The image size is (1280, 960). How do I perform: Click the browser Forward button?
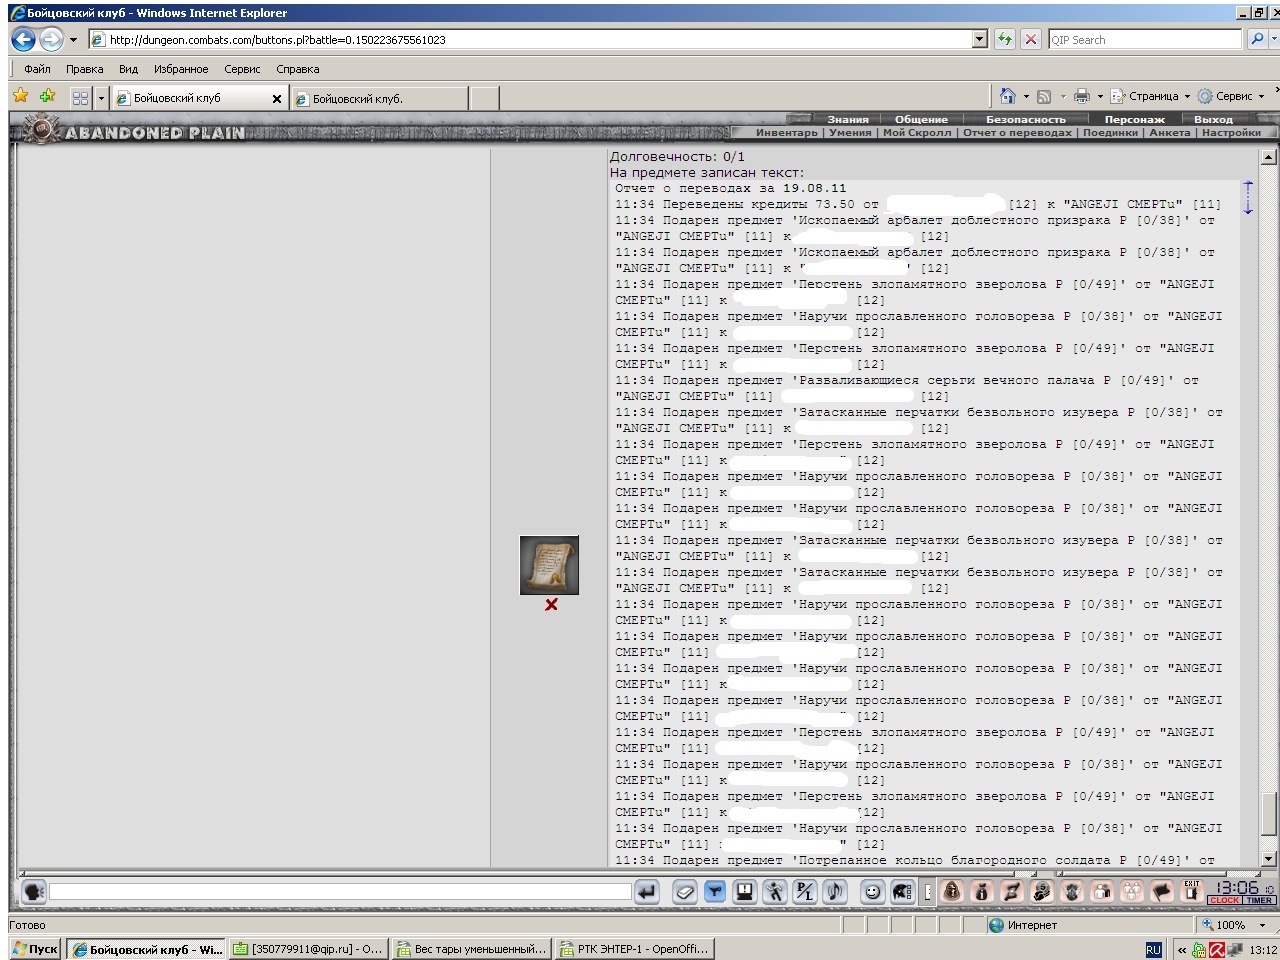point(51,39)
